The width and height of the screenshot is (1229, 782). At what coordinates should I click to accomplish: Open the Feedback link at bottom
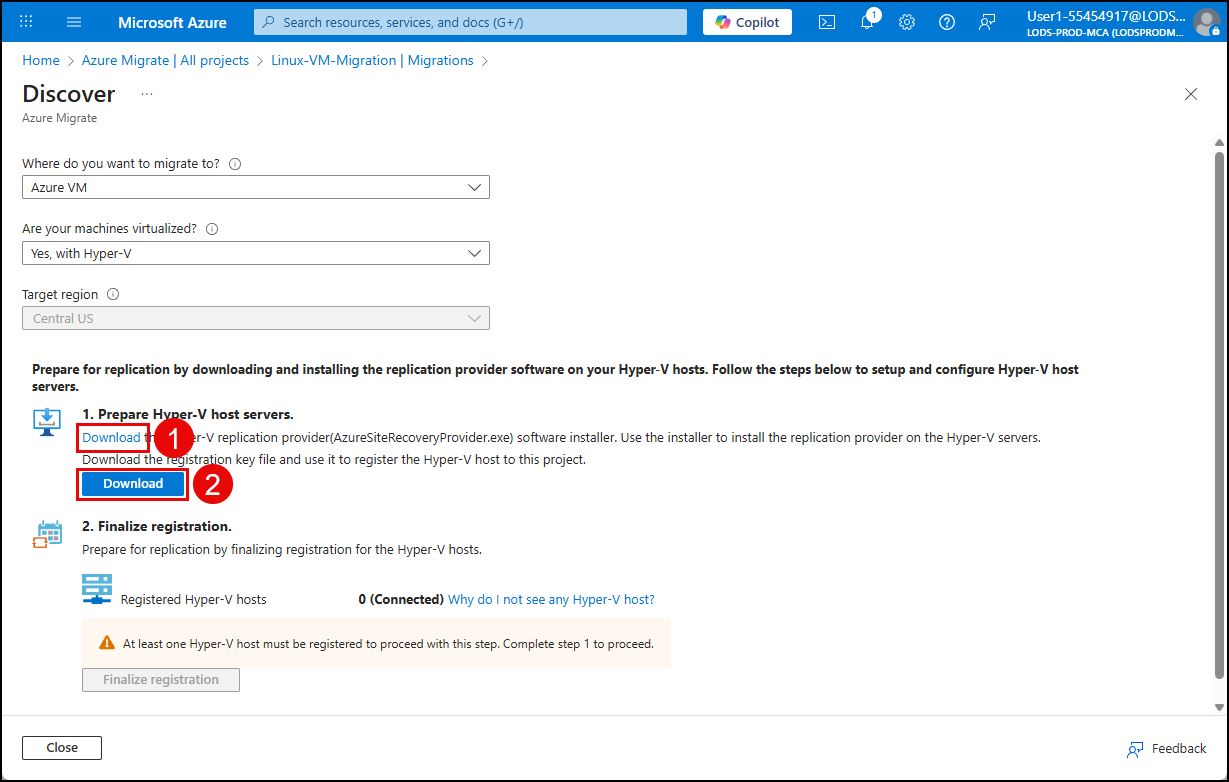1167,749
